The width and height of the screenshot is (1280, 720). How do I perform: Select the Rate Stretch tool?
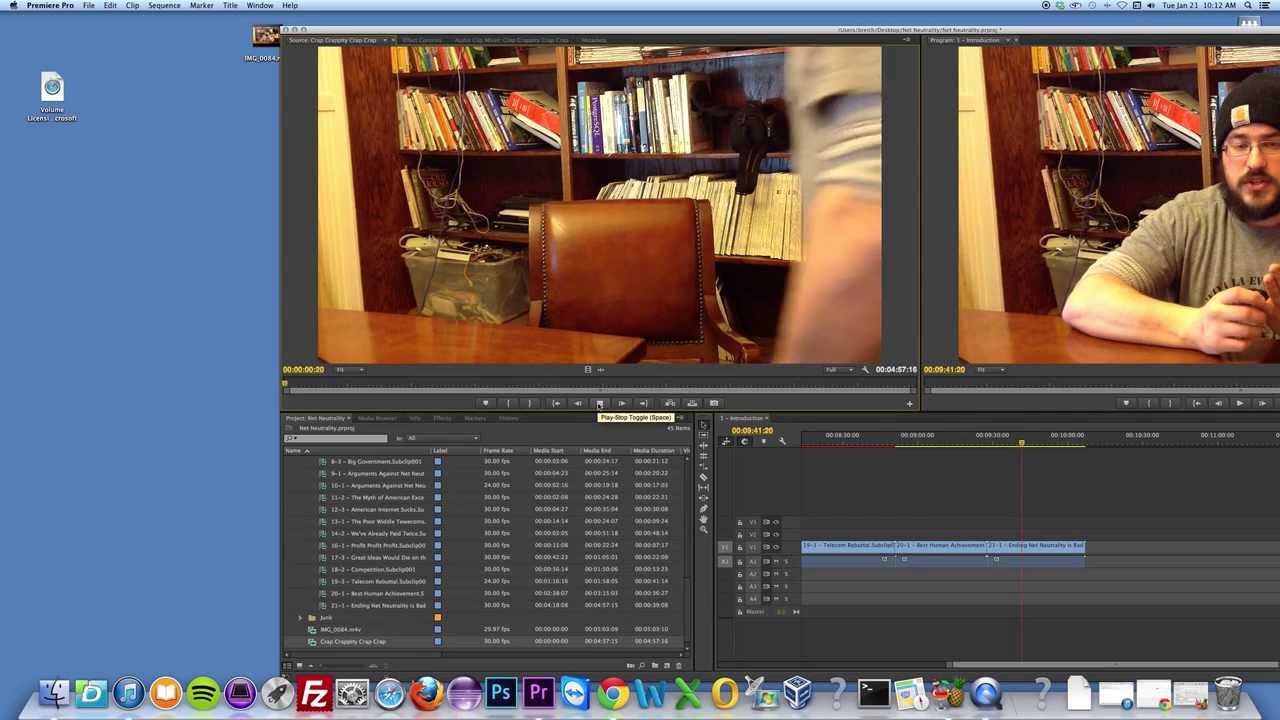click(x=704, y=466)
